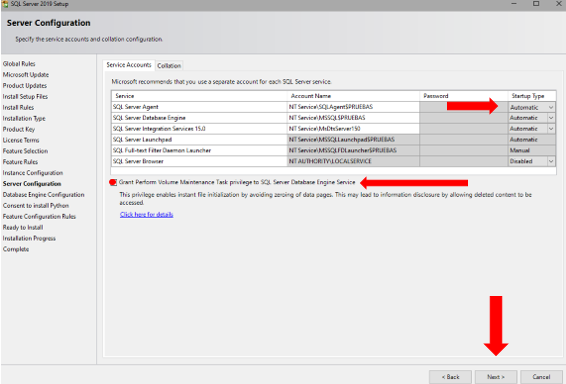Click the Next button
The image size is (566, 384).
(496, 377)
